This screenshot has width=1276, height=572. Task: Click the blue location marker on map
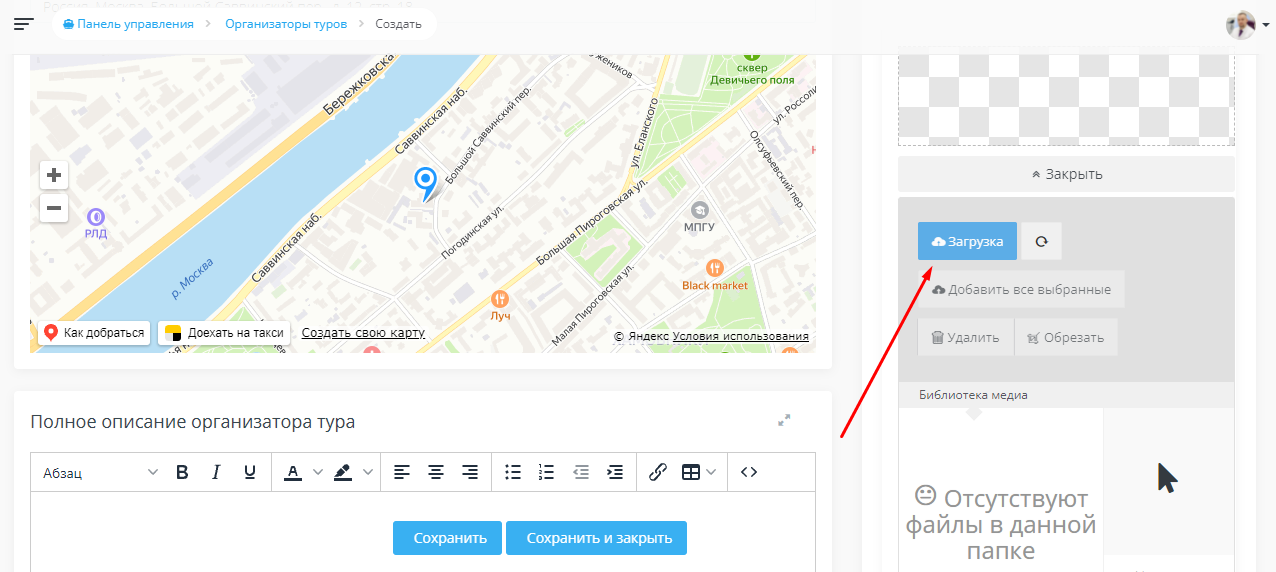click(x=426, y=183)
